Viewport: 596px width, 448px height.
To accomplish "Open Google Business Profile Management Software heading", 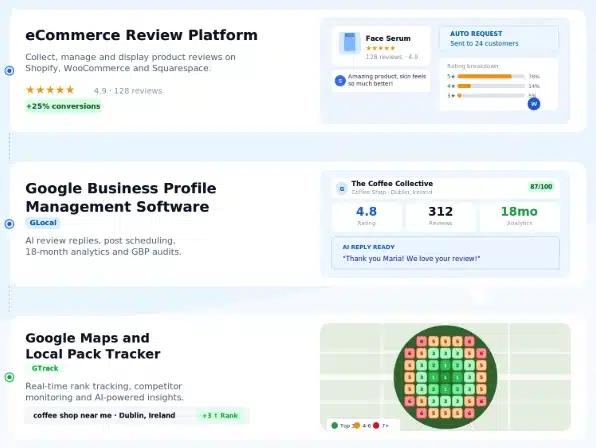I will tap(121, 198).
